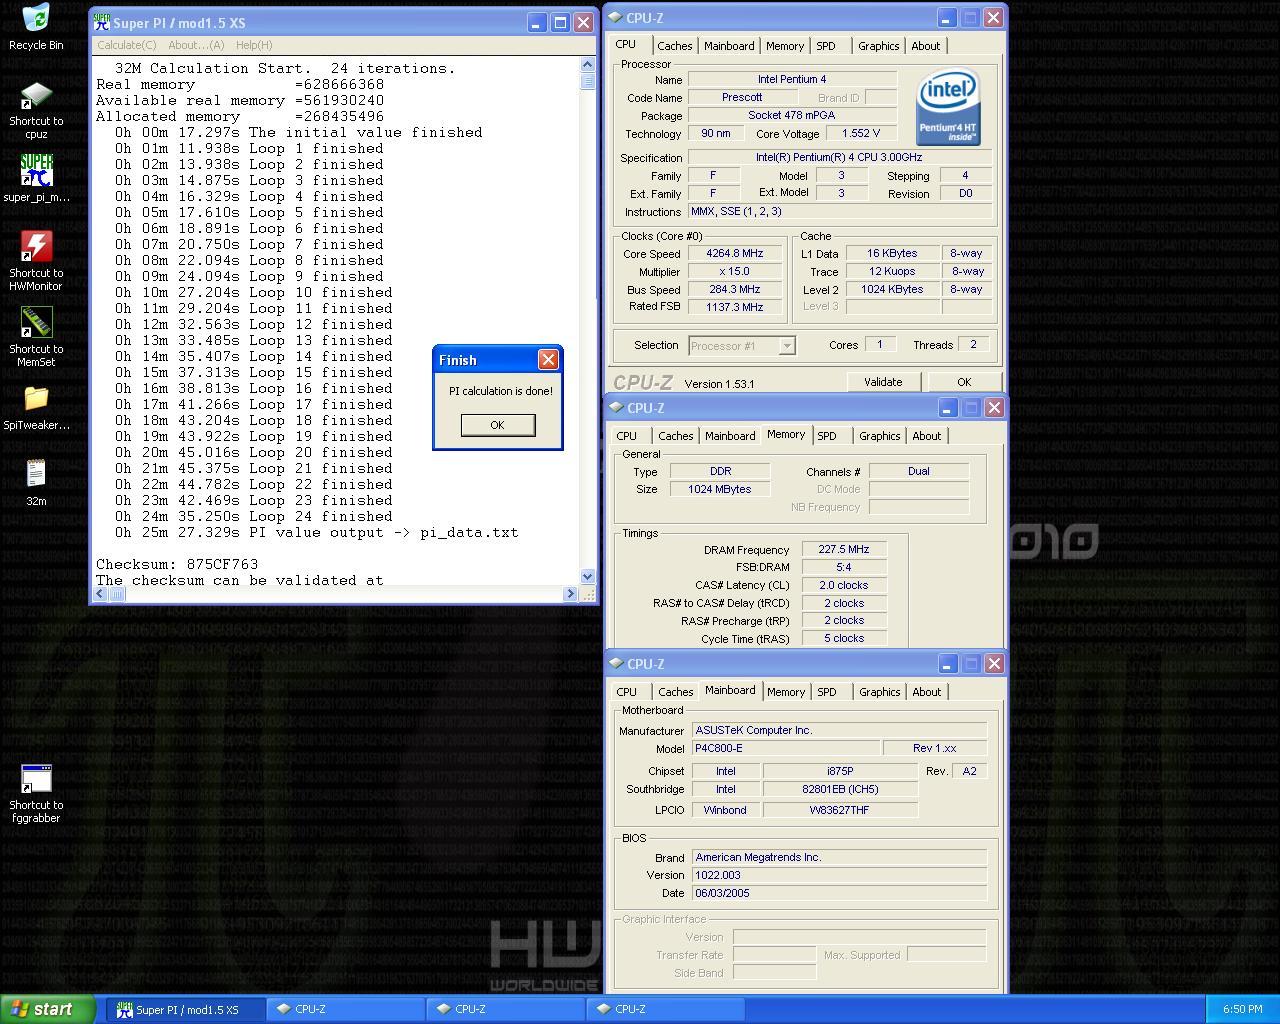Activate Super PI / mod1.5 XS taskbar button
The height and width of the screenshot is (1024, 1280).
[186, 1010]
